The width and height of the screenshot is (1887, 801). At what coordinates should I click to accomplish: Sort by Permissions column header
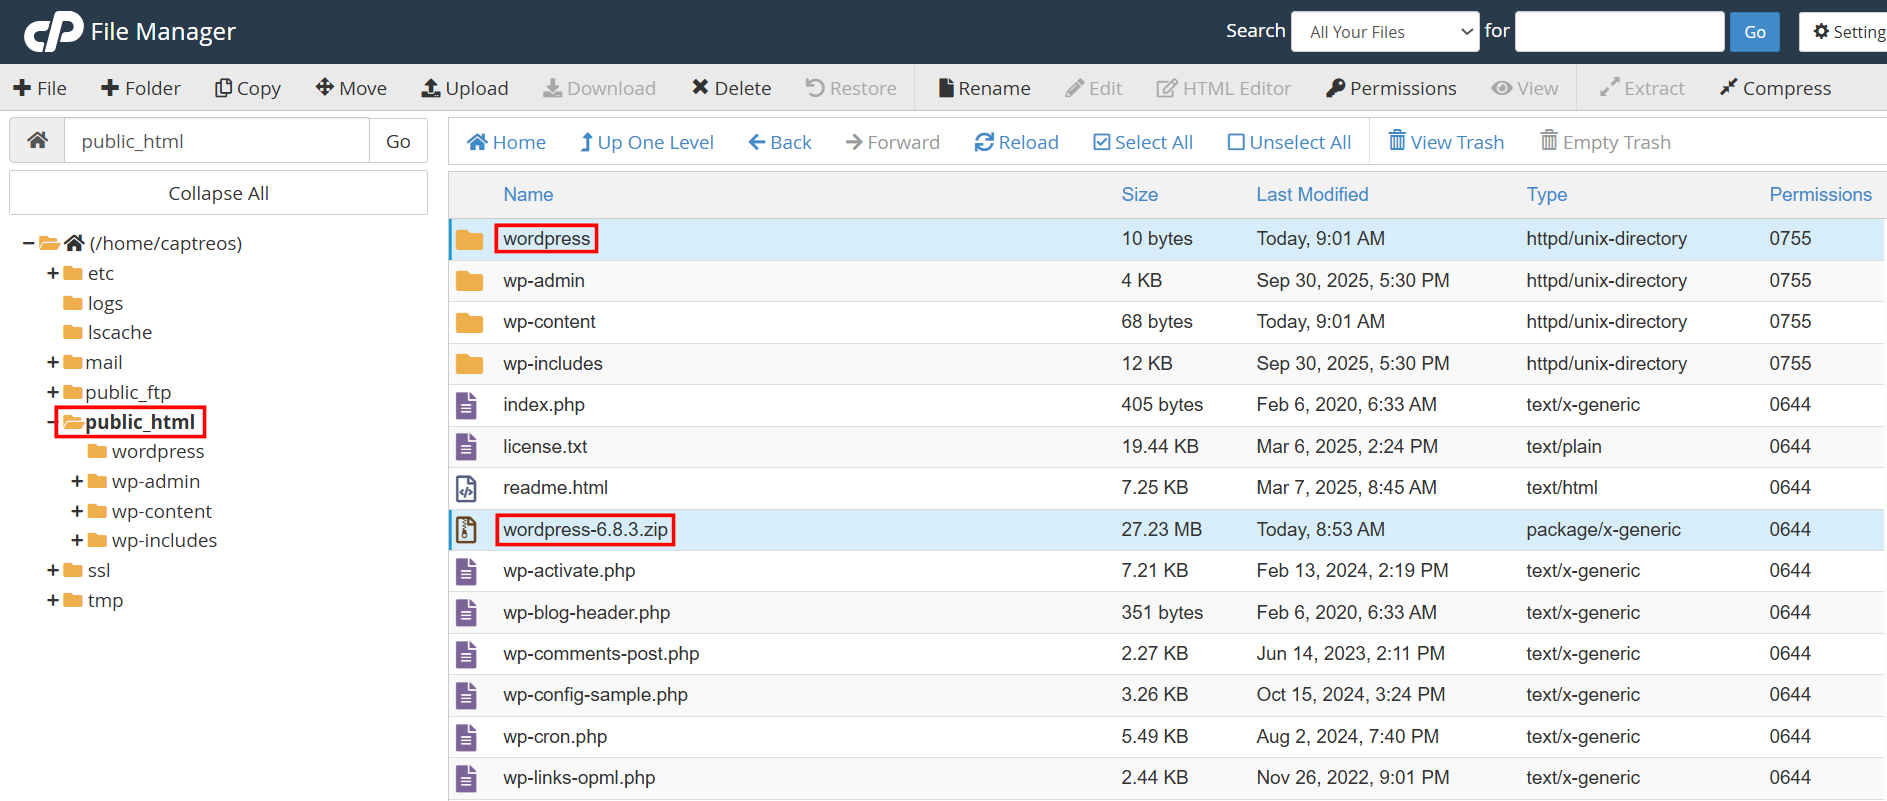point(1820,195)
